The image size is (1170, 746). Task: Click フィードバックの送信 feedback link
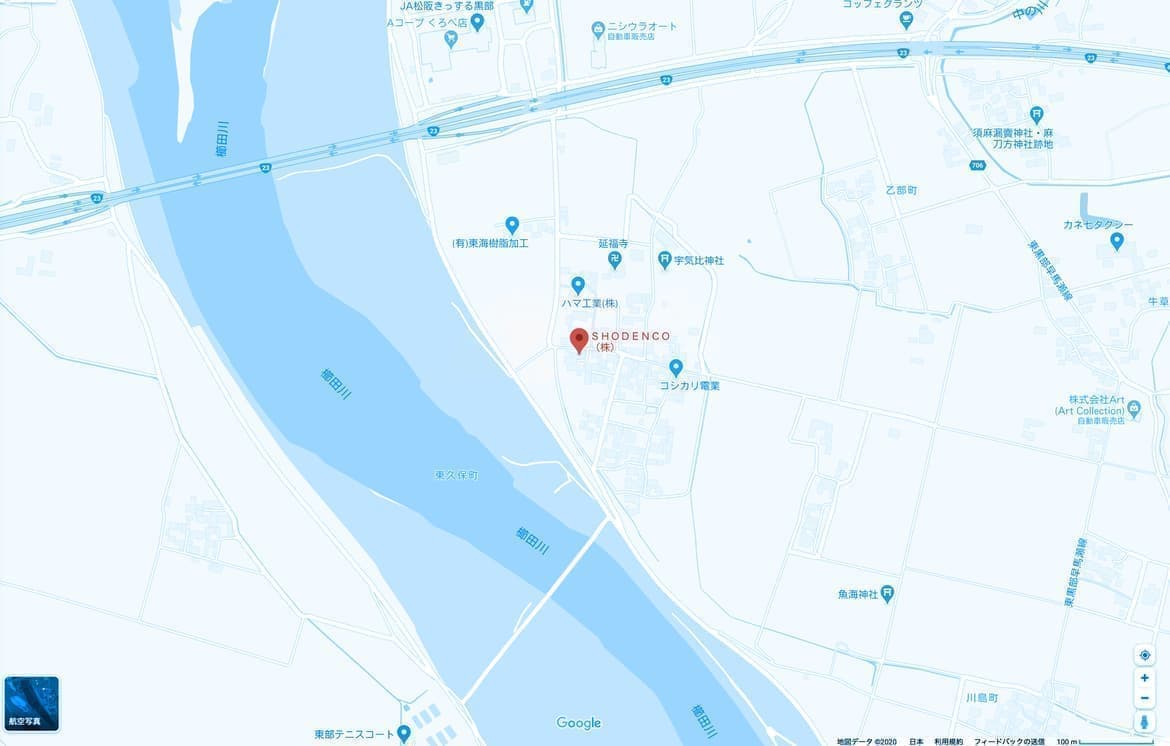tap(1010, 742)
